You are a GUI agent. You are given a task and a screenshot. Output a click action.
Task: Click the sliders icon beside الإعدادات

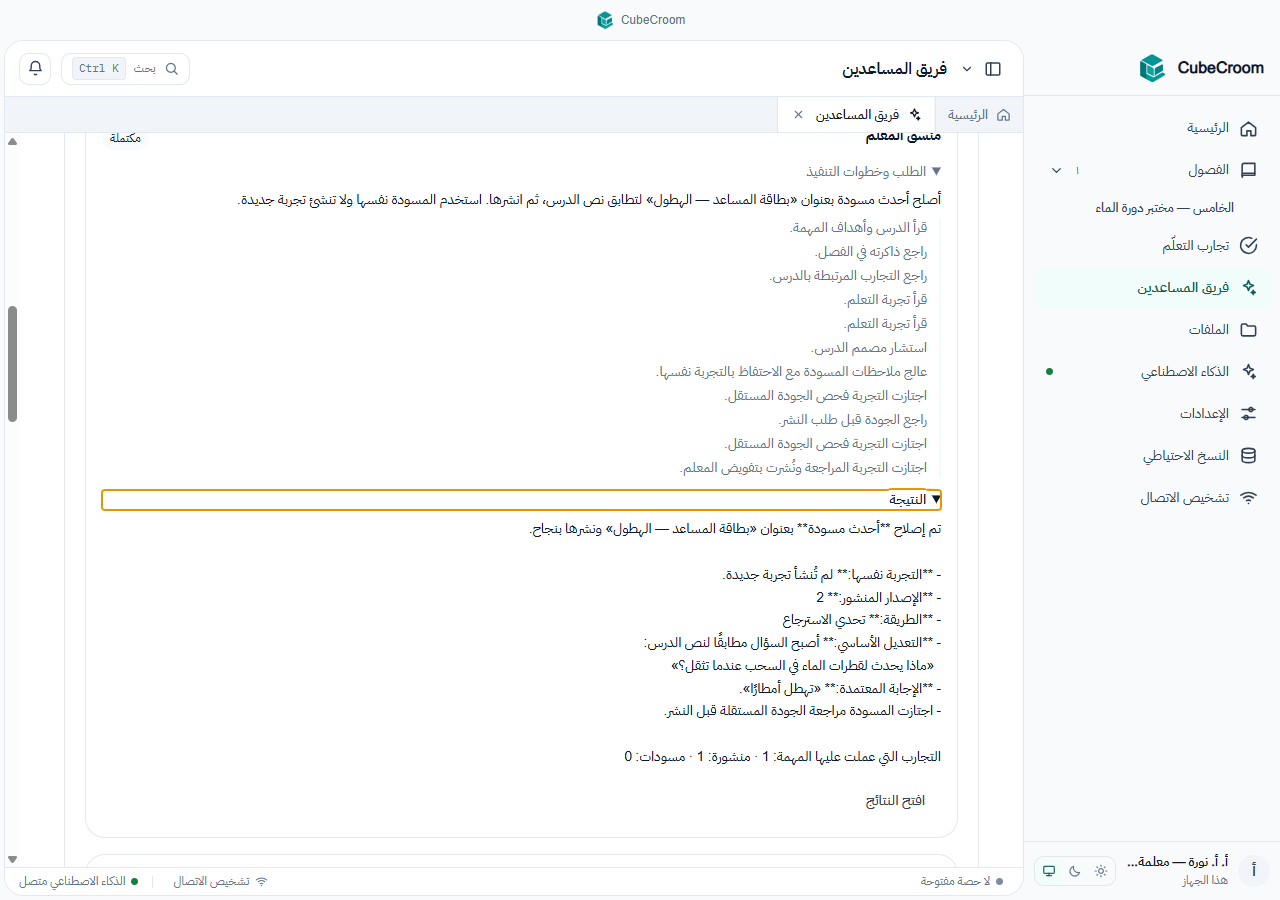1248,414
